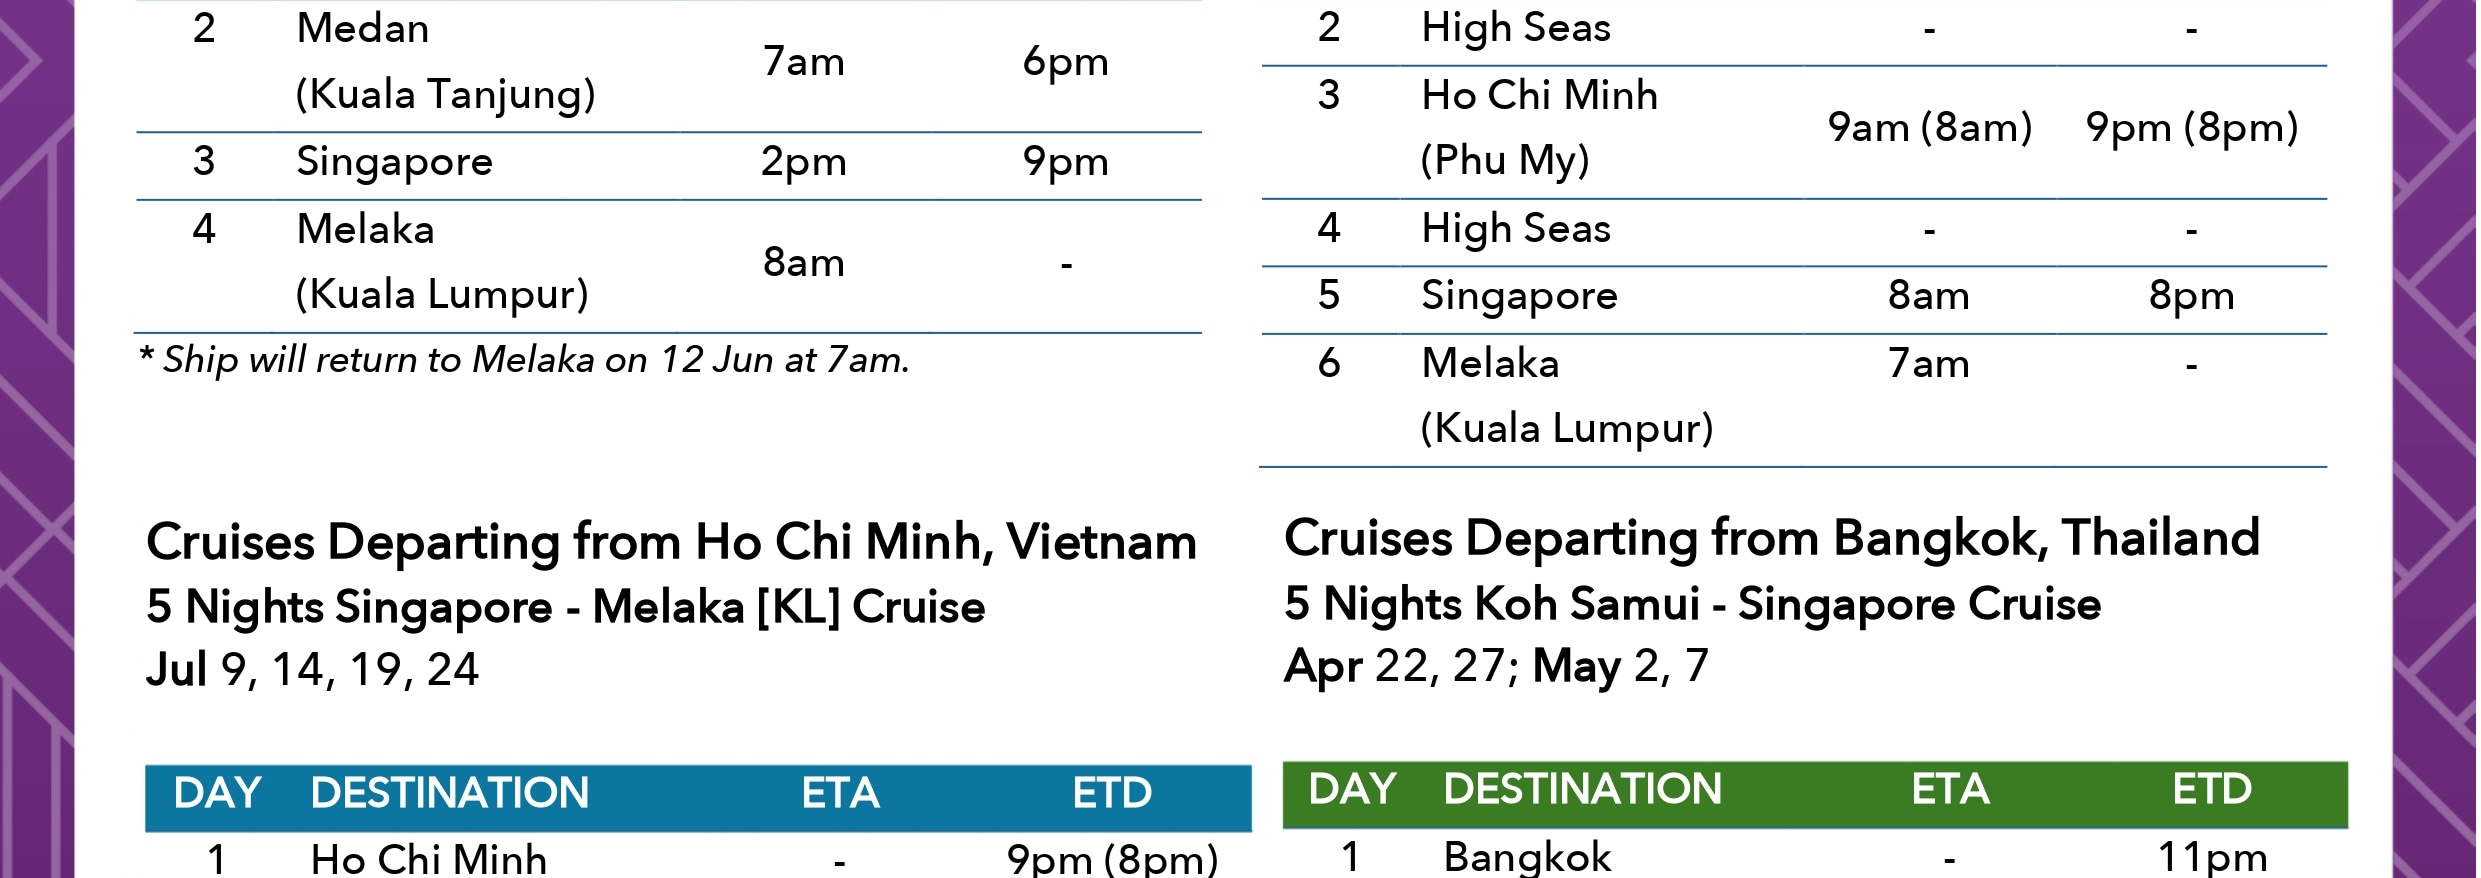The width and height of the screenshot is (2481, 878).
Task: Click the Jul 9, 14, 19, 24 dates
Action: coord(312,670)
